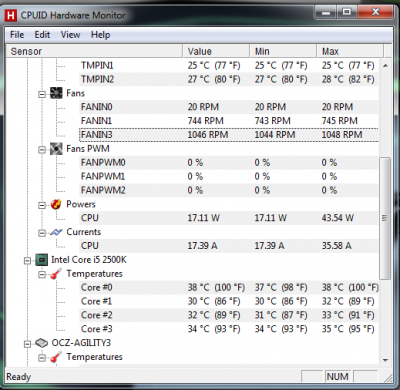Image resolution: width=400 pixels, height=390 pixels.
Task: Click the Powers flame icon
Action: (x=56, y=204)
